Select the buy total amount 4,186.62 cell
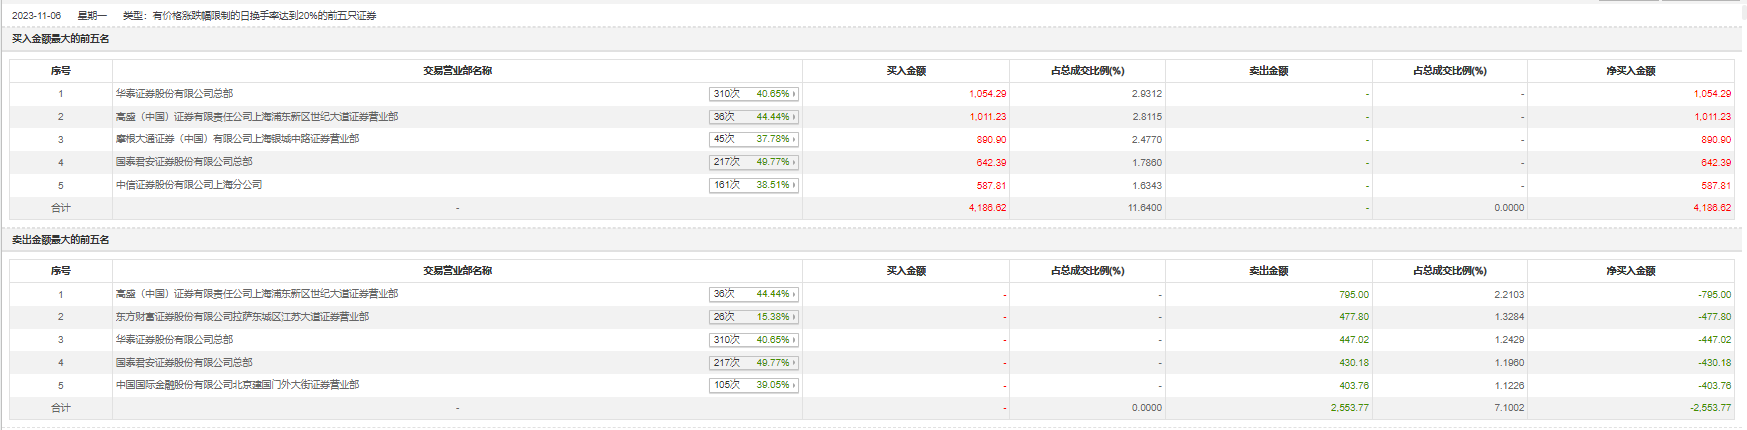 [x=987, y=208]
